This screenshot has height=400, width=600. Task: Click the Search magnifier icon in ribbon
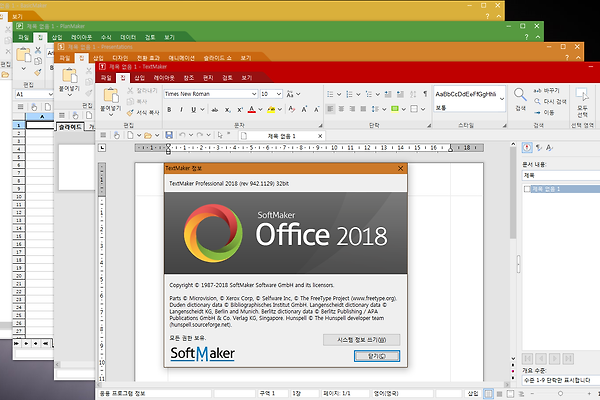pyautogui.click(x=521, y=93)
